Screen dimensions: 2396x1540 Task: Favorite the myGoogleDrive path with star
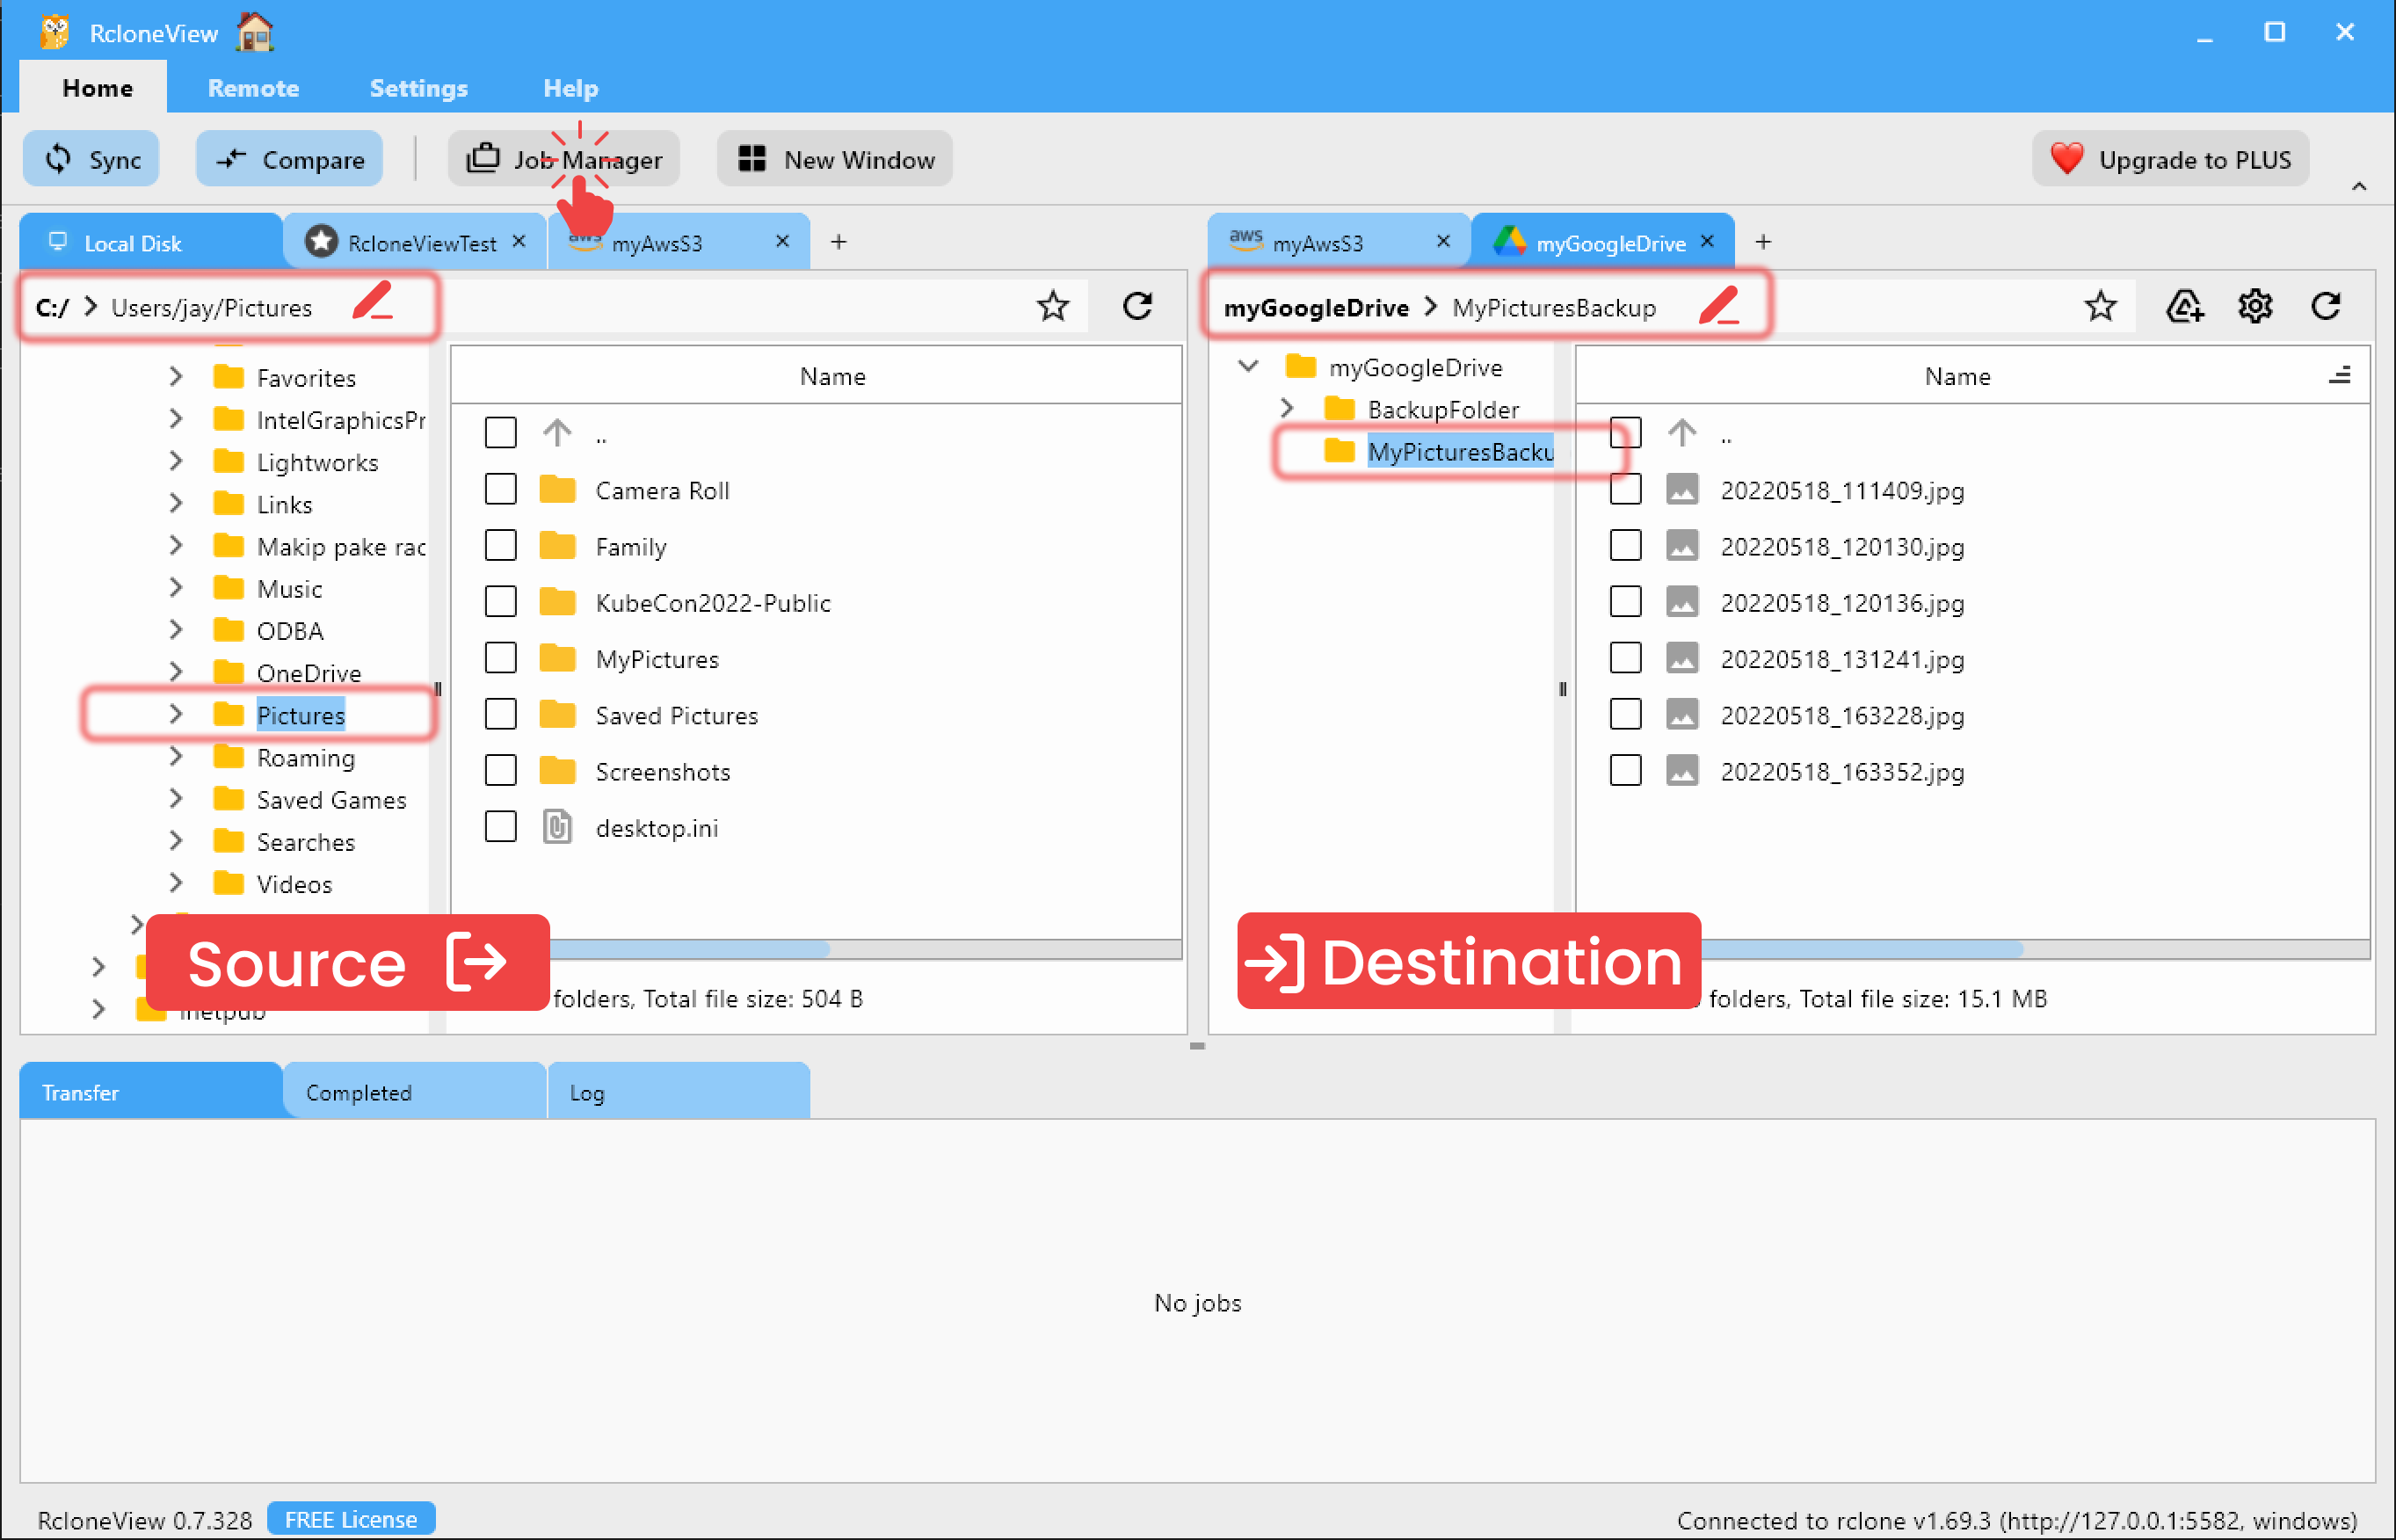[x=2100, y=306]
